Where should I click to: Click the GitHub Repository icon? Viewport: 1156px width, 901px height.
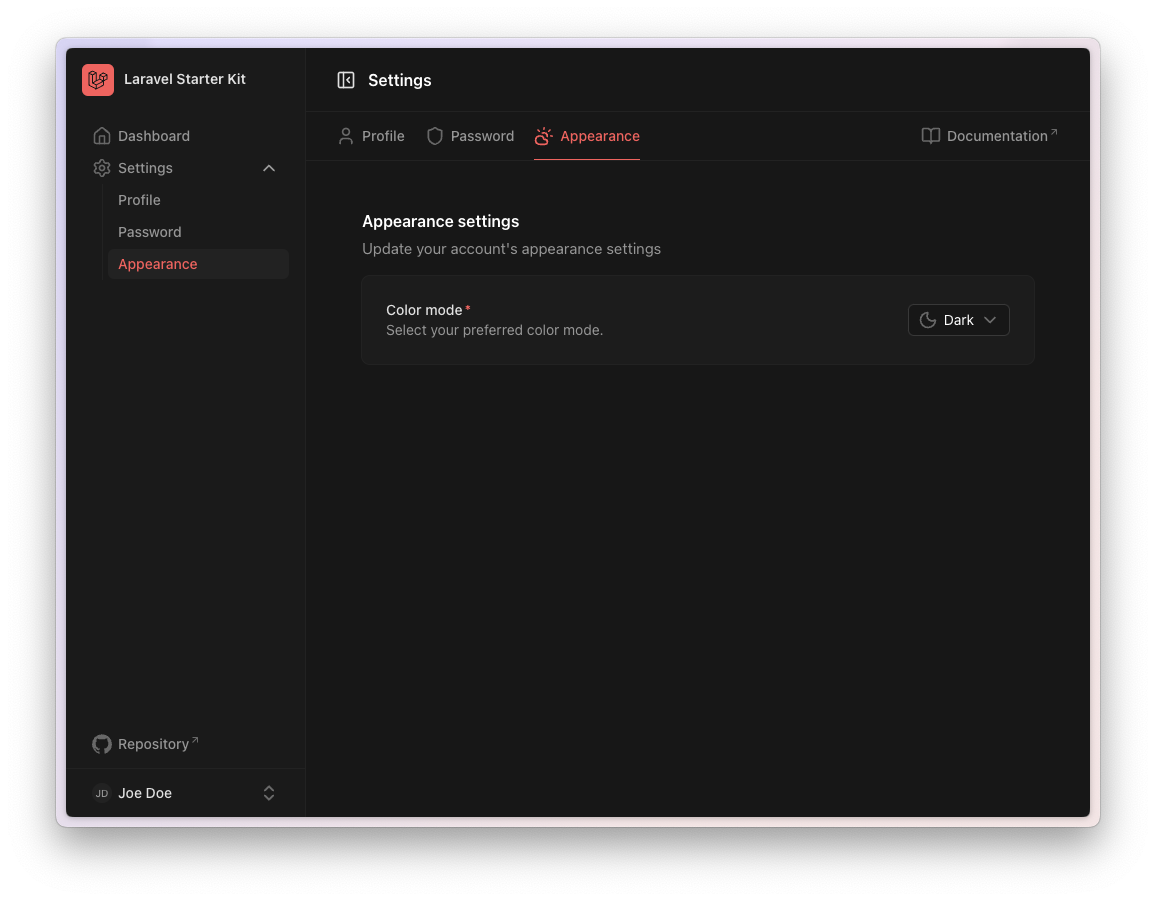point(102,744)
